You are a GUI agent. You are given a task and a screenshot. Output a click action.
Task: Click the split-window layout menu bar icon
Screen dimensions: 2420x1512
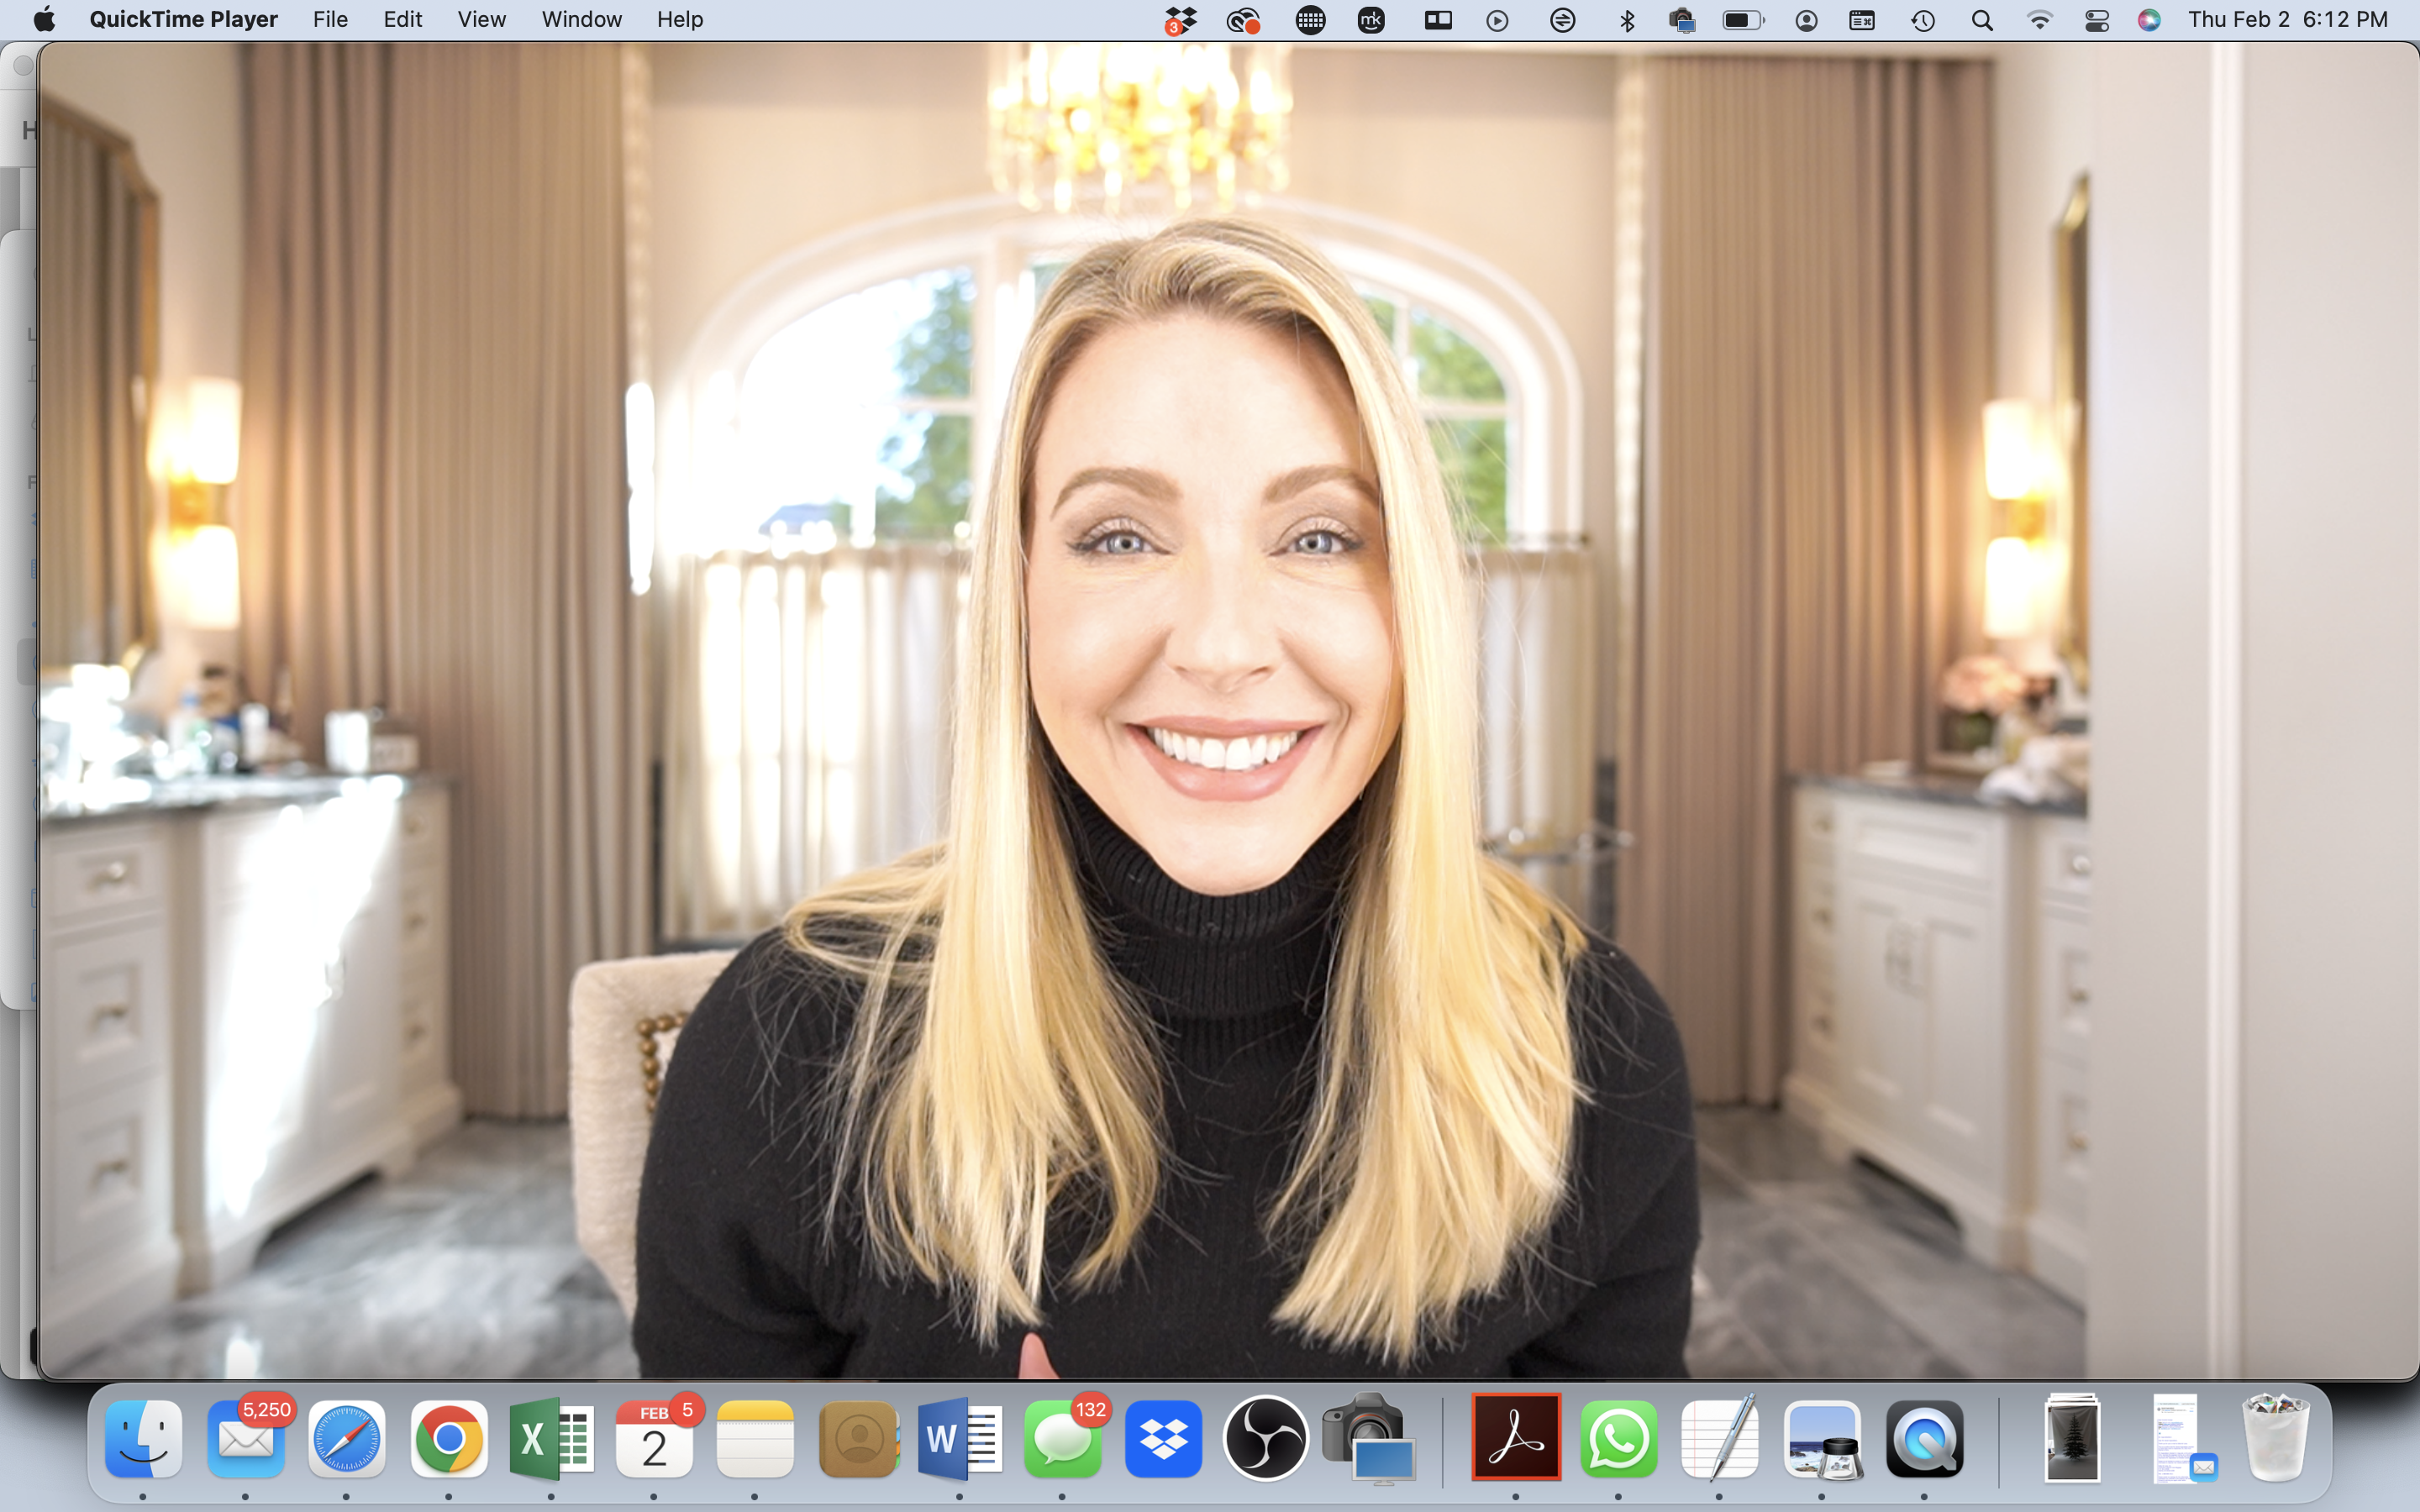pos(1438,20)
